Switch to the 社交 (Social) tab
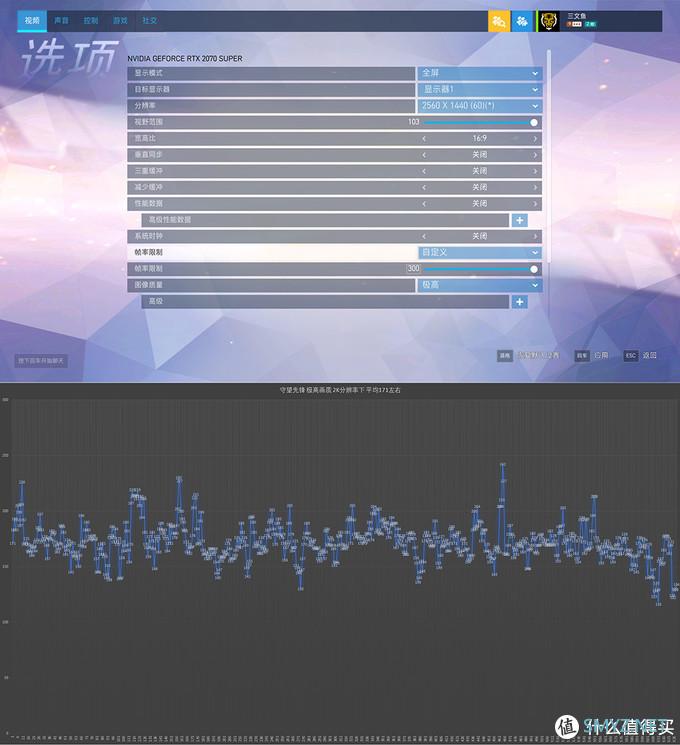 150,21
